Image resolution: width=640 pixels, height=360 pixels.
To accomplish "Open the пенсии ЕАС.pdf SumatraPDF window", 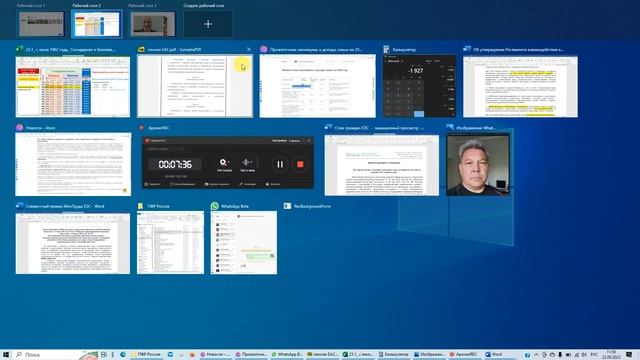I will click(195, 86).
